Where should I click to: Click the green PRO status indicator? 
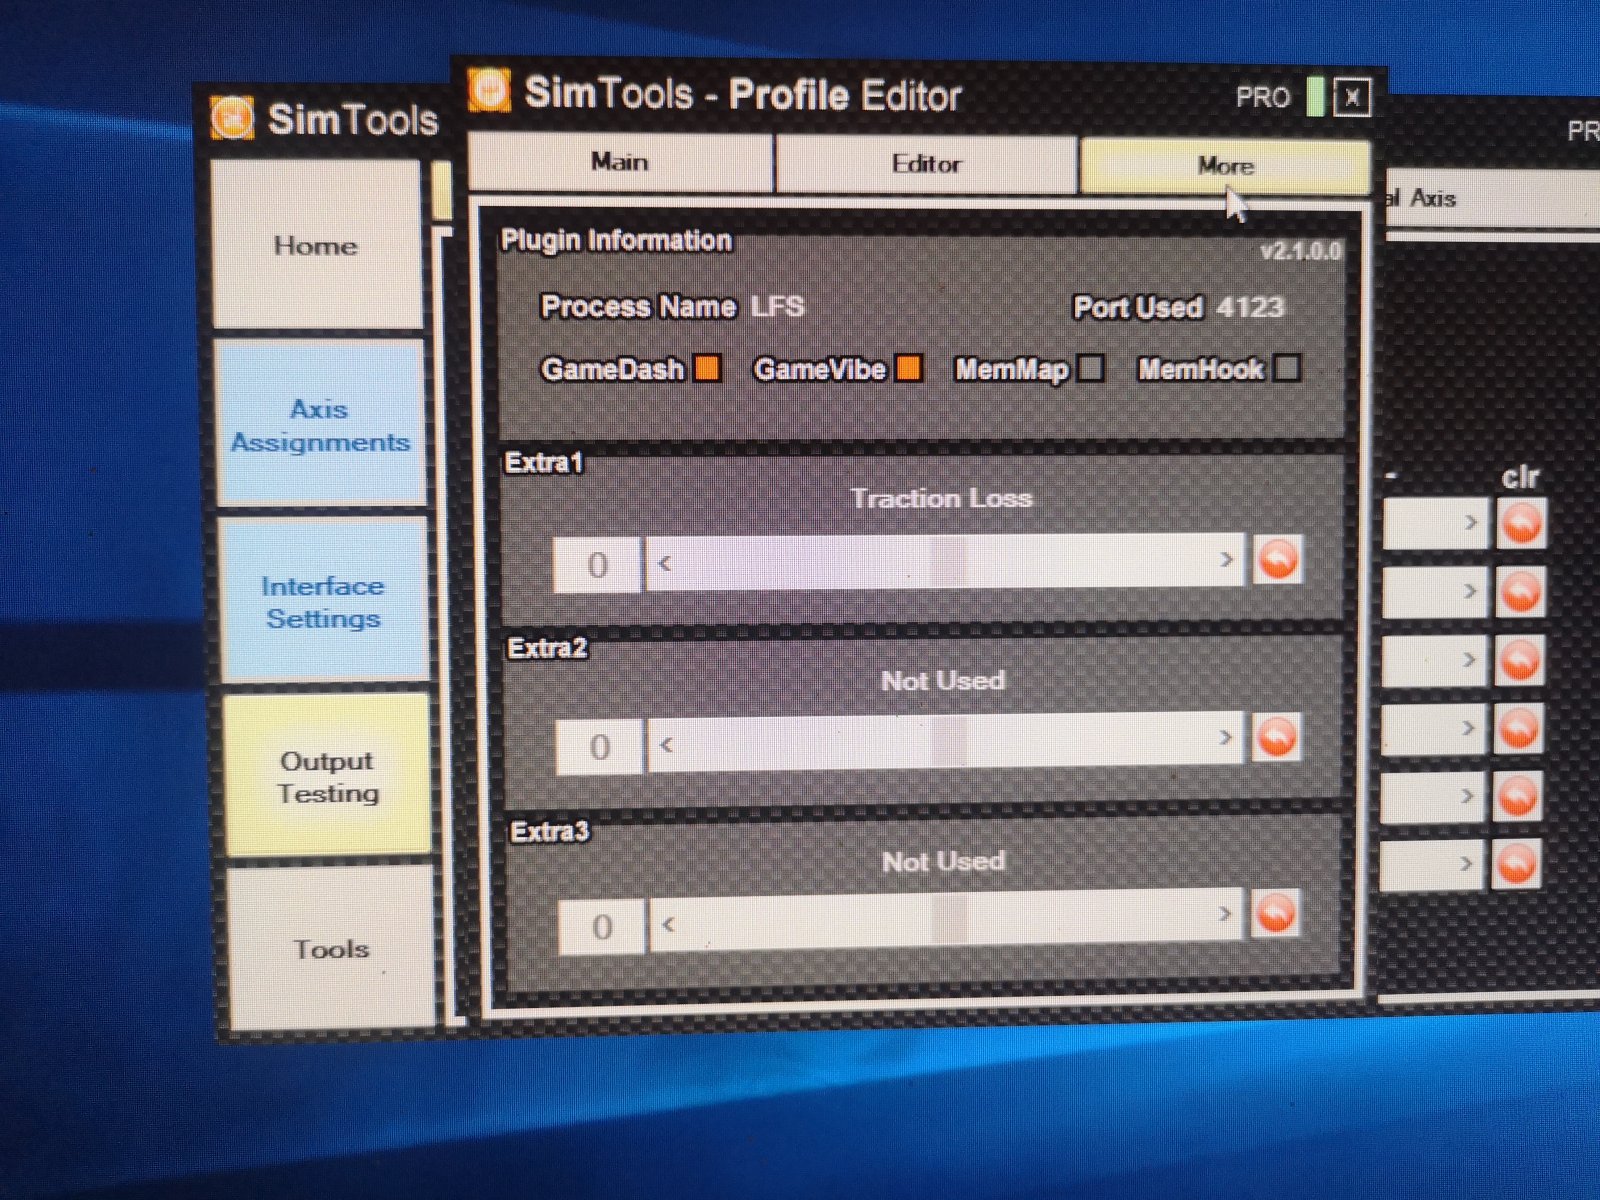tap(1316, 96)
